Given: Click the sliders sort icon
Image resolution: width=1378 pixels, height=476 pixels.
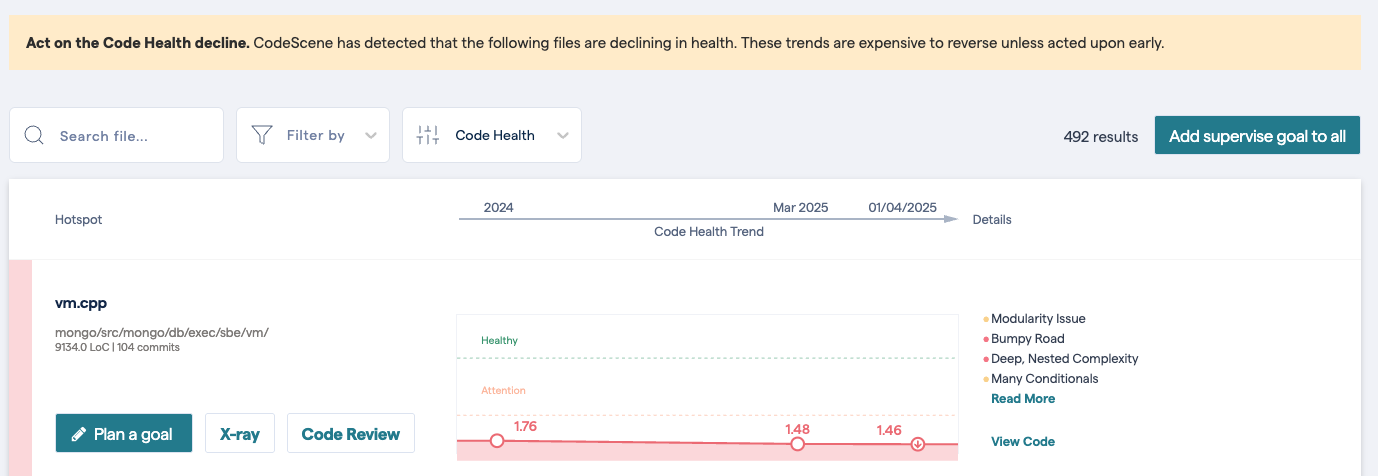Looking at the screenshot, I should (428, 135).
